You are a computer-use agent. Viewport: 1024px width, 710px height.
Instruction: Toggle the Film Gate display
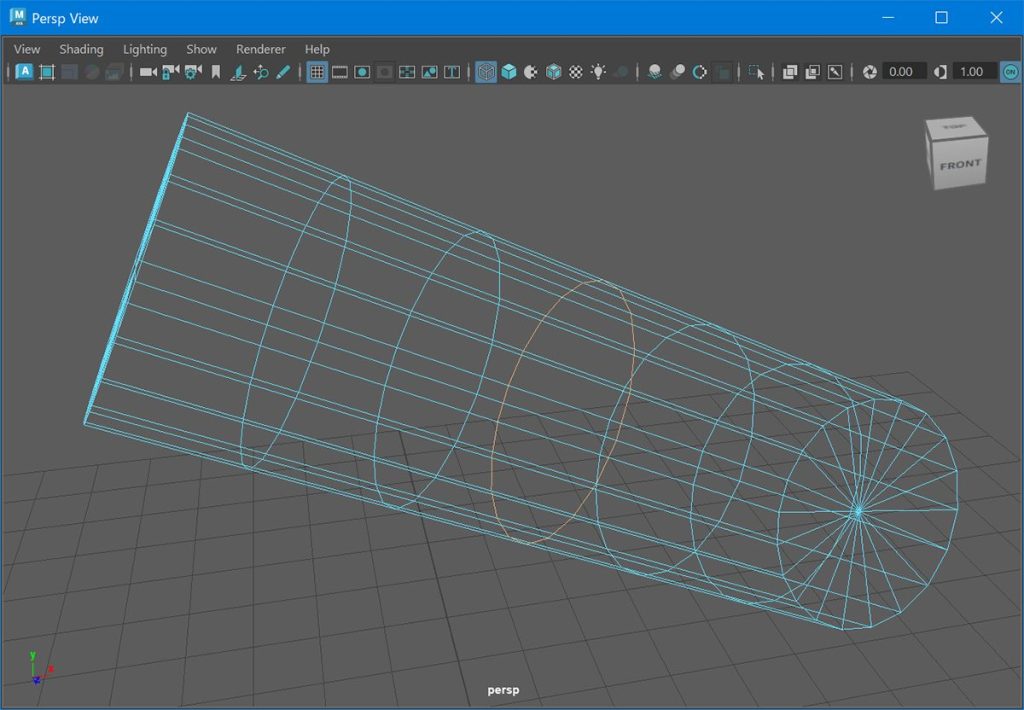click(340, 72)
